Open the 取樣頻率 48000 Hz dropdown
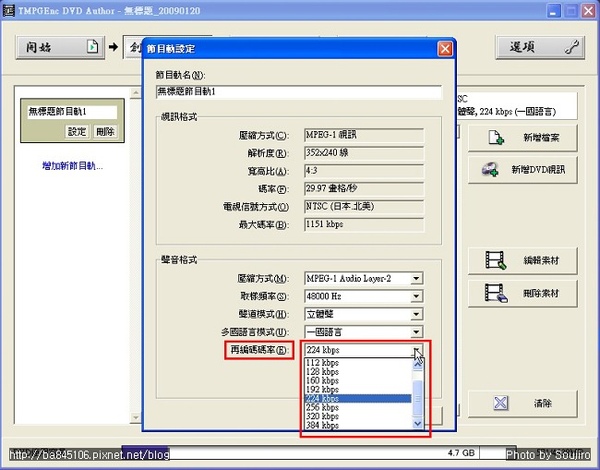The image size is (600, 470). (416, 296)
